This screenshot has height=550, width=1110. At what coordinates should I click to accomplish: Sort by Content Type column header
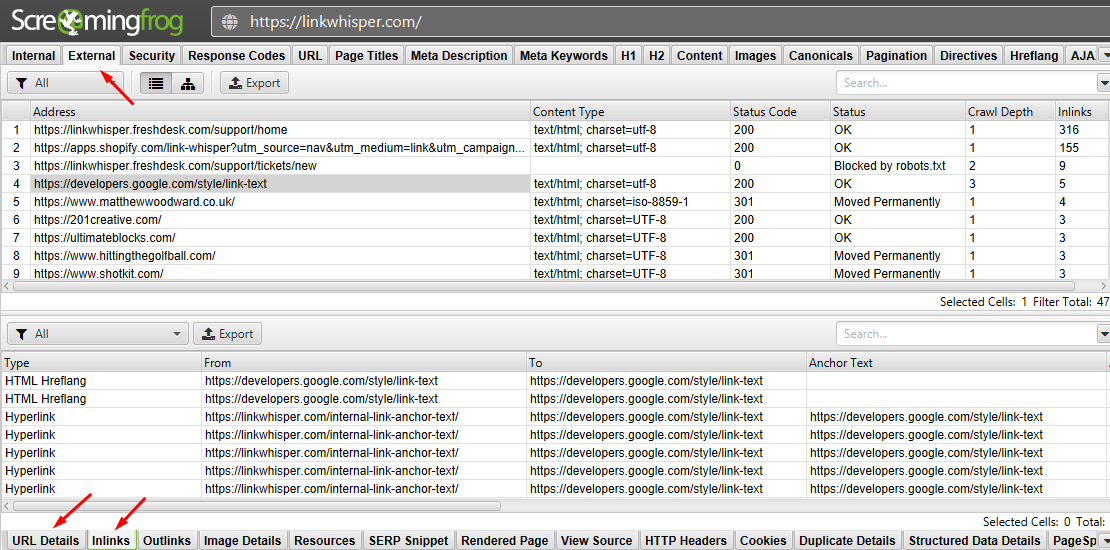click(x=630, y=112)
